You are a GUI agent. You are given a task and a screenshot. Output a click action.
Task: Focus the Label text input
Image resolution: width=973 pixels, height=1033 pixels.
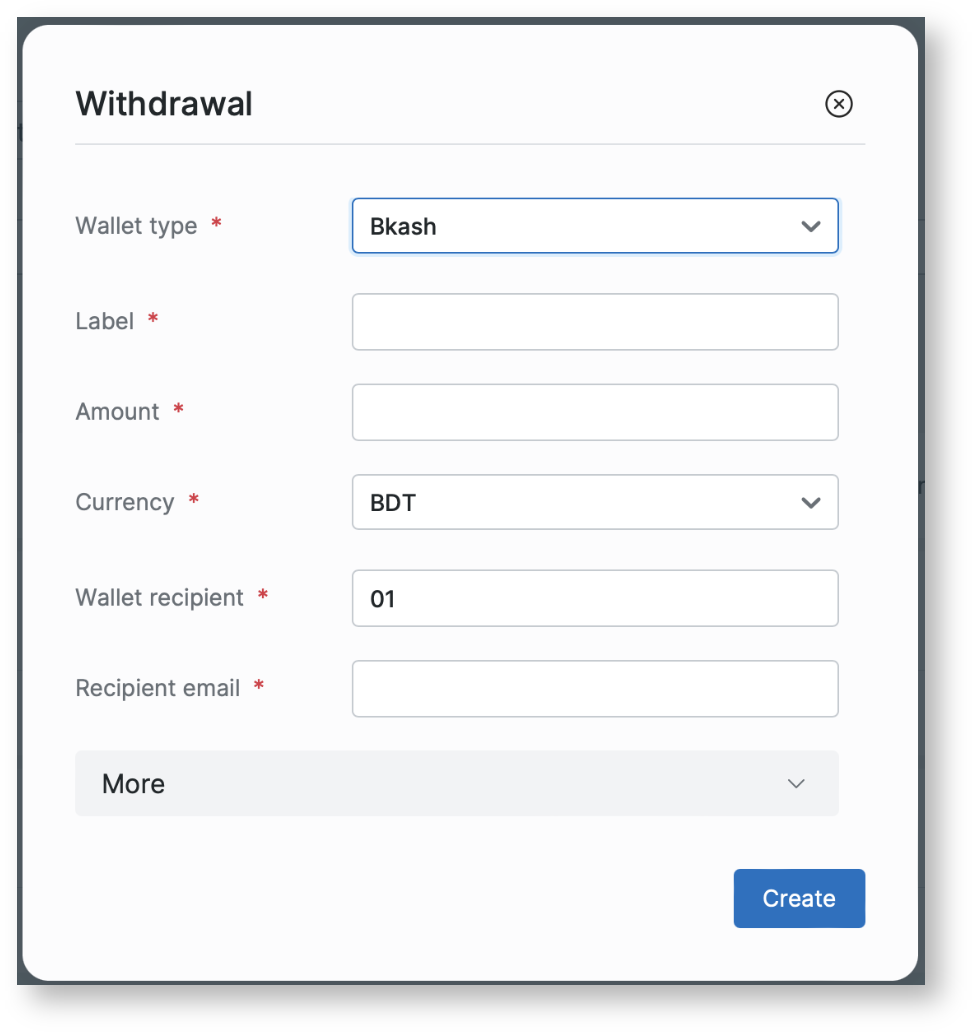click(x=594, y=322)
